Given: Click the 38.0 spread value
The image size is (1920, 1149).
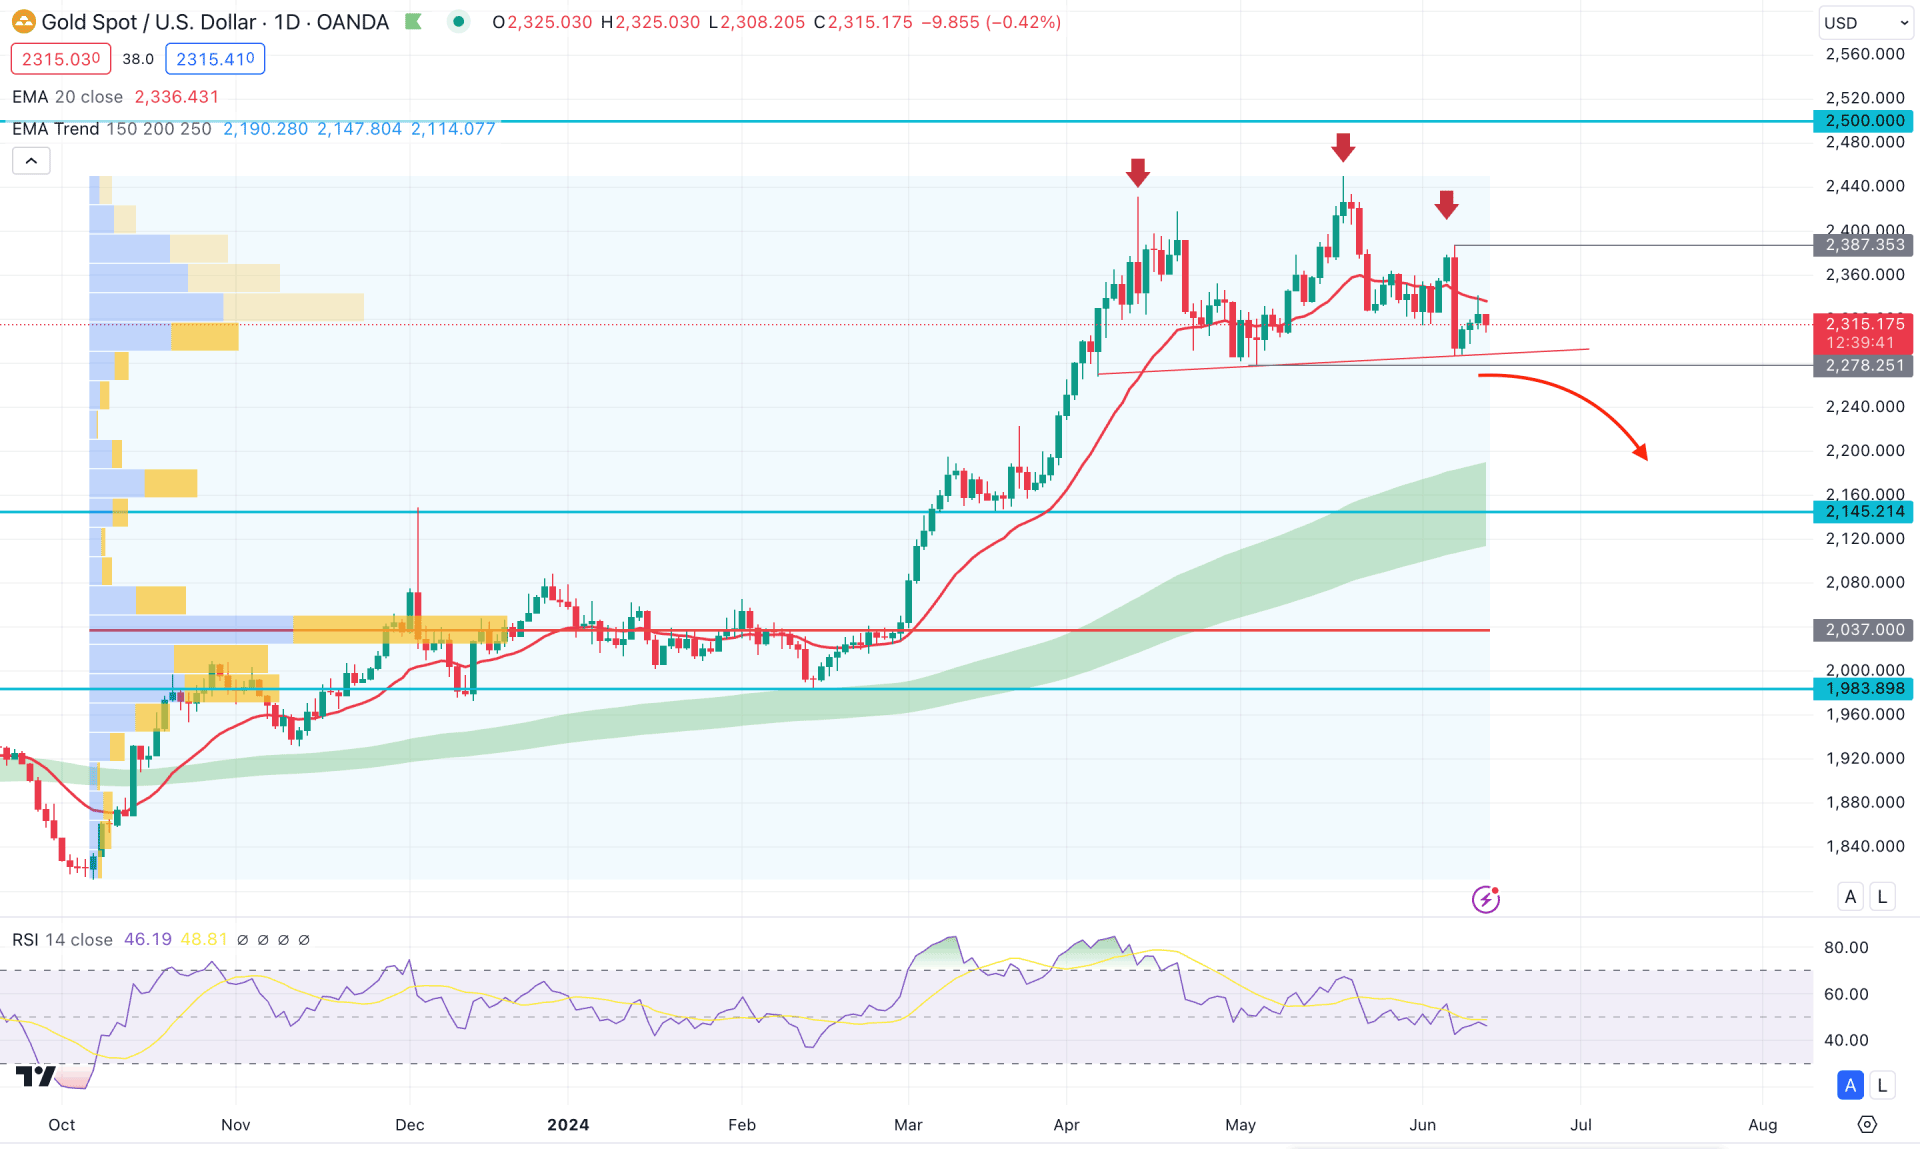Looking at the screenshot, I should 138,59.
